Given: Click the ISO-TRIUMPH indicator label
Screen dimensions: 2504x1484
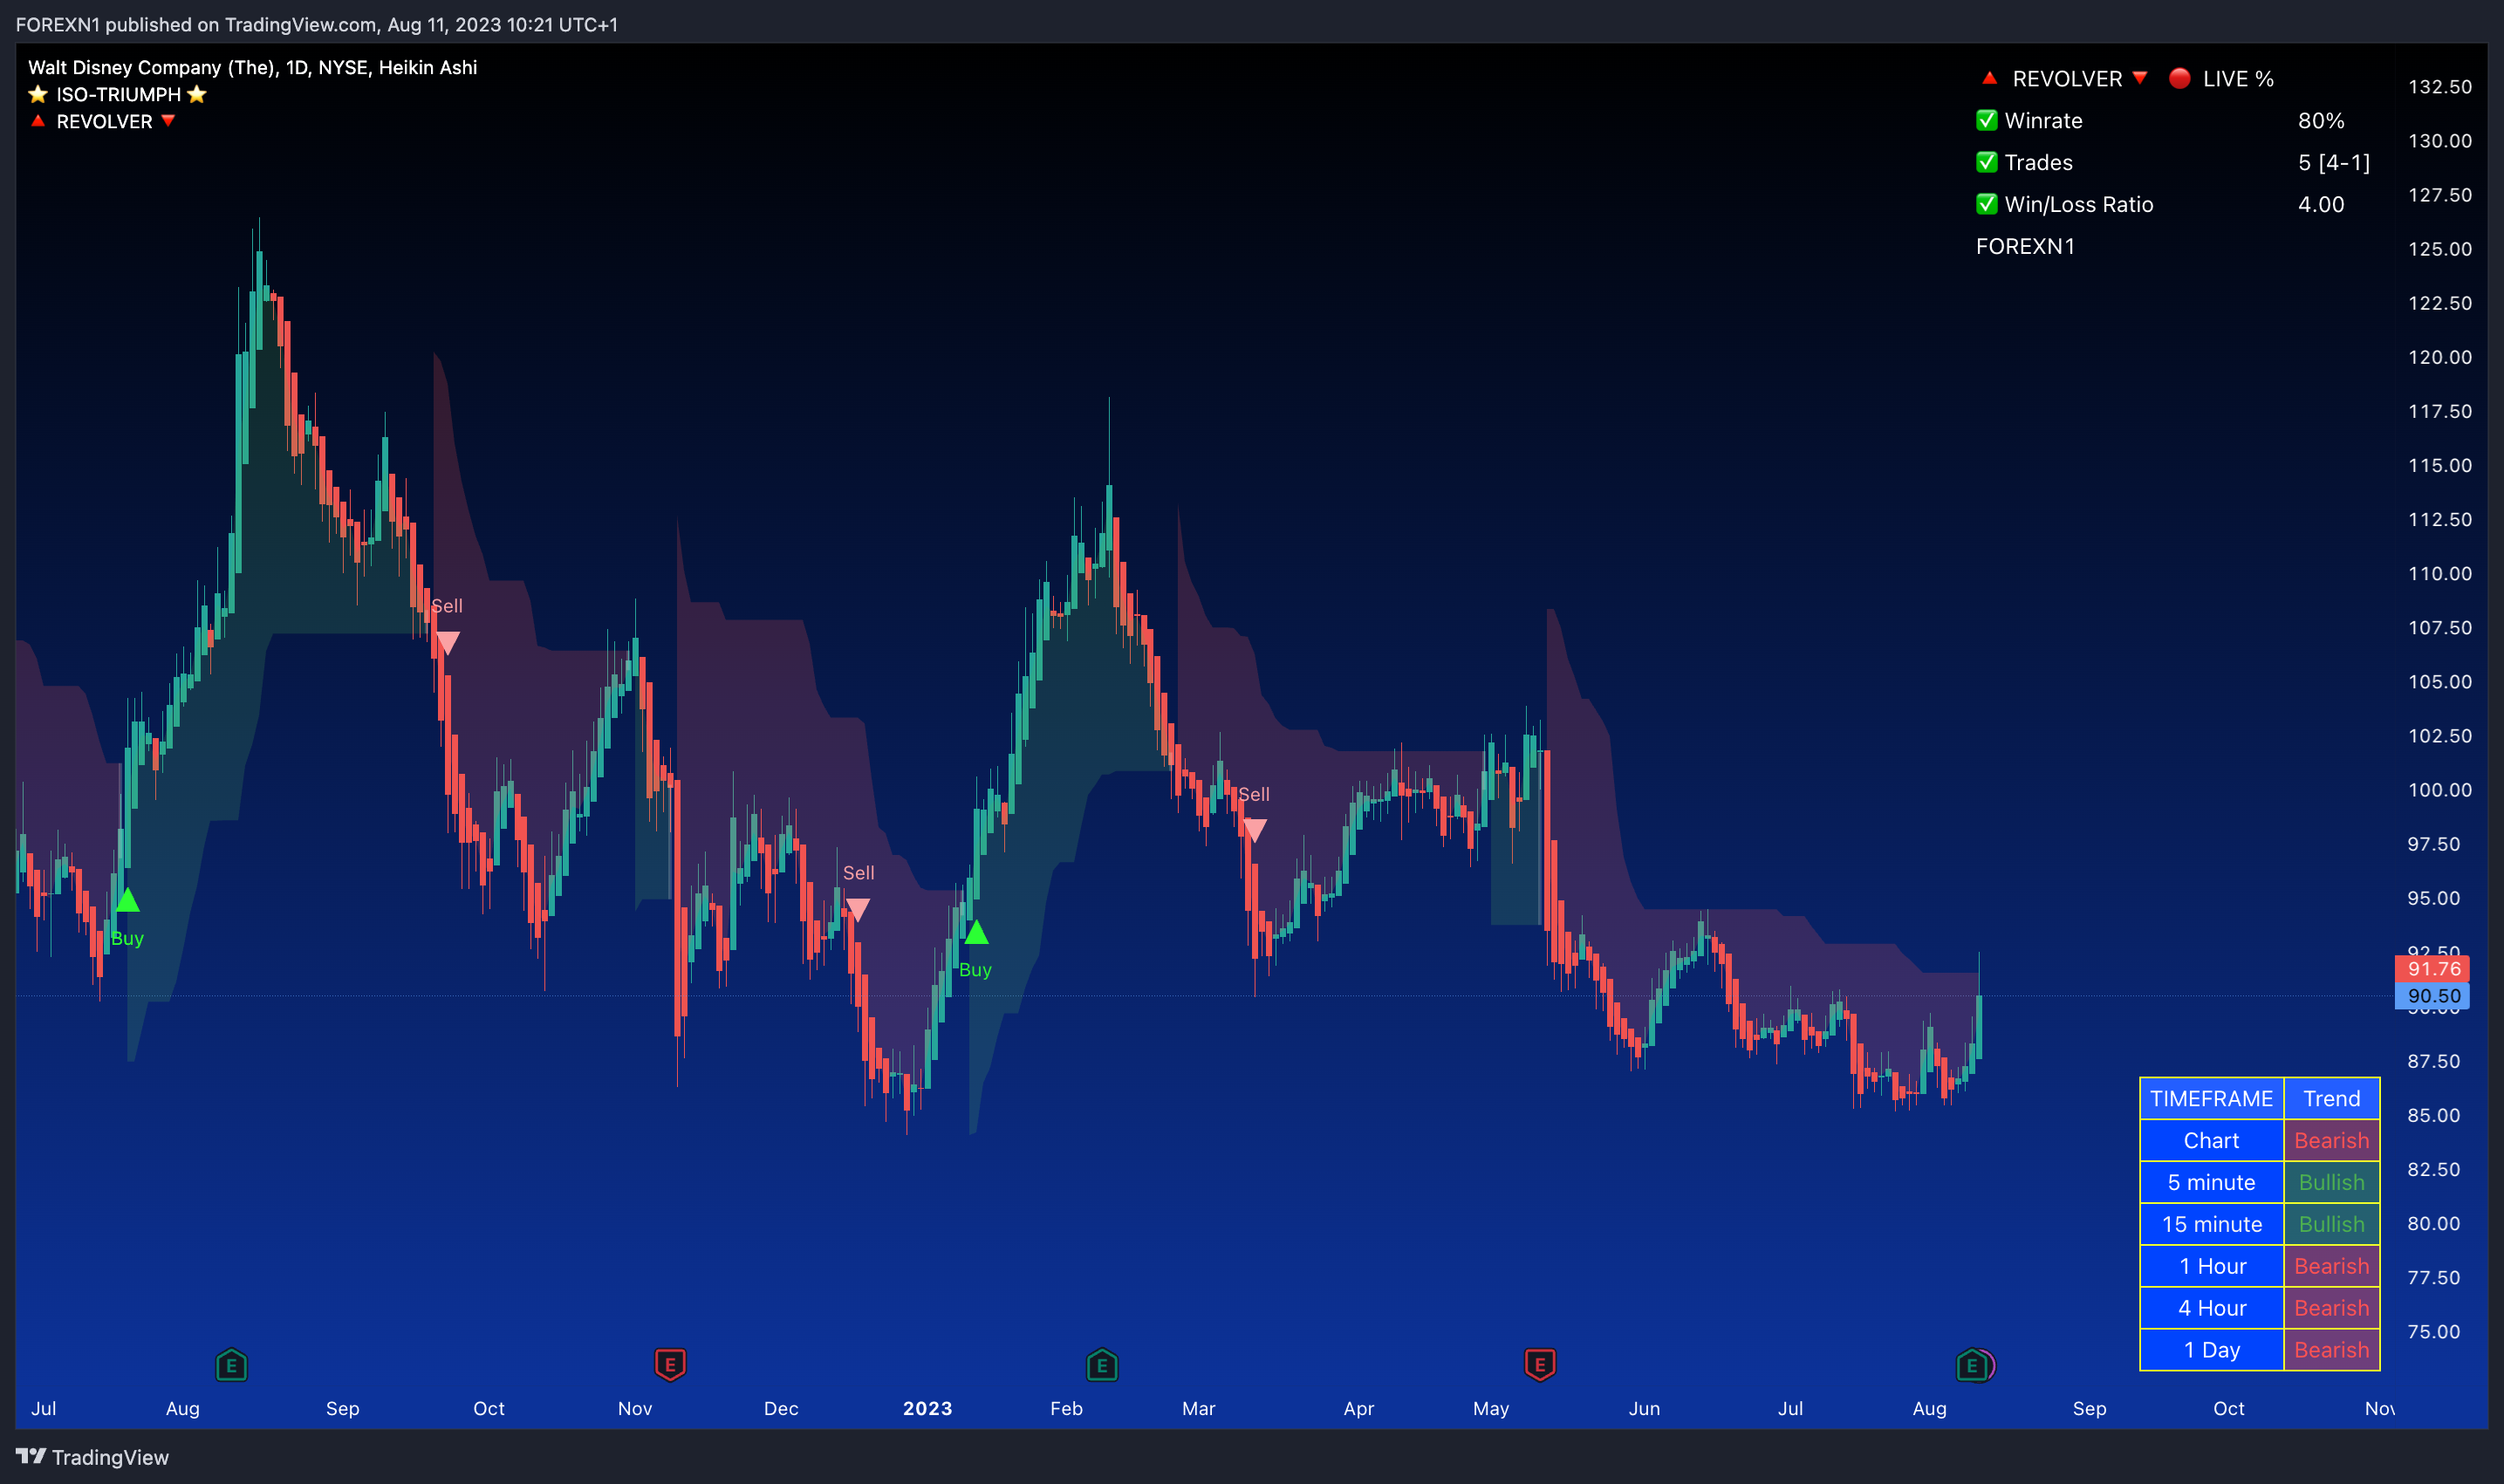Looking at the screenshot, I should point(118,94).
